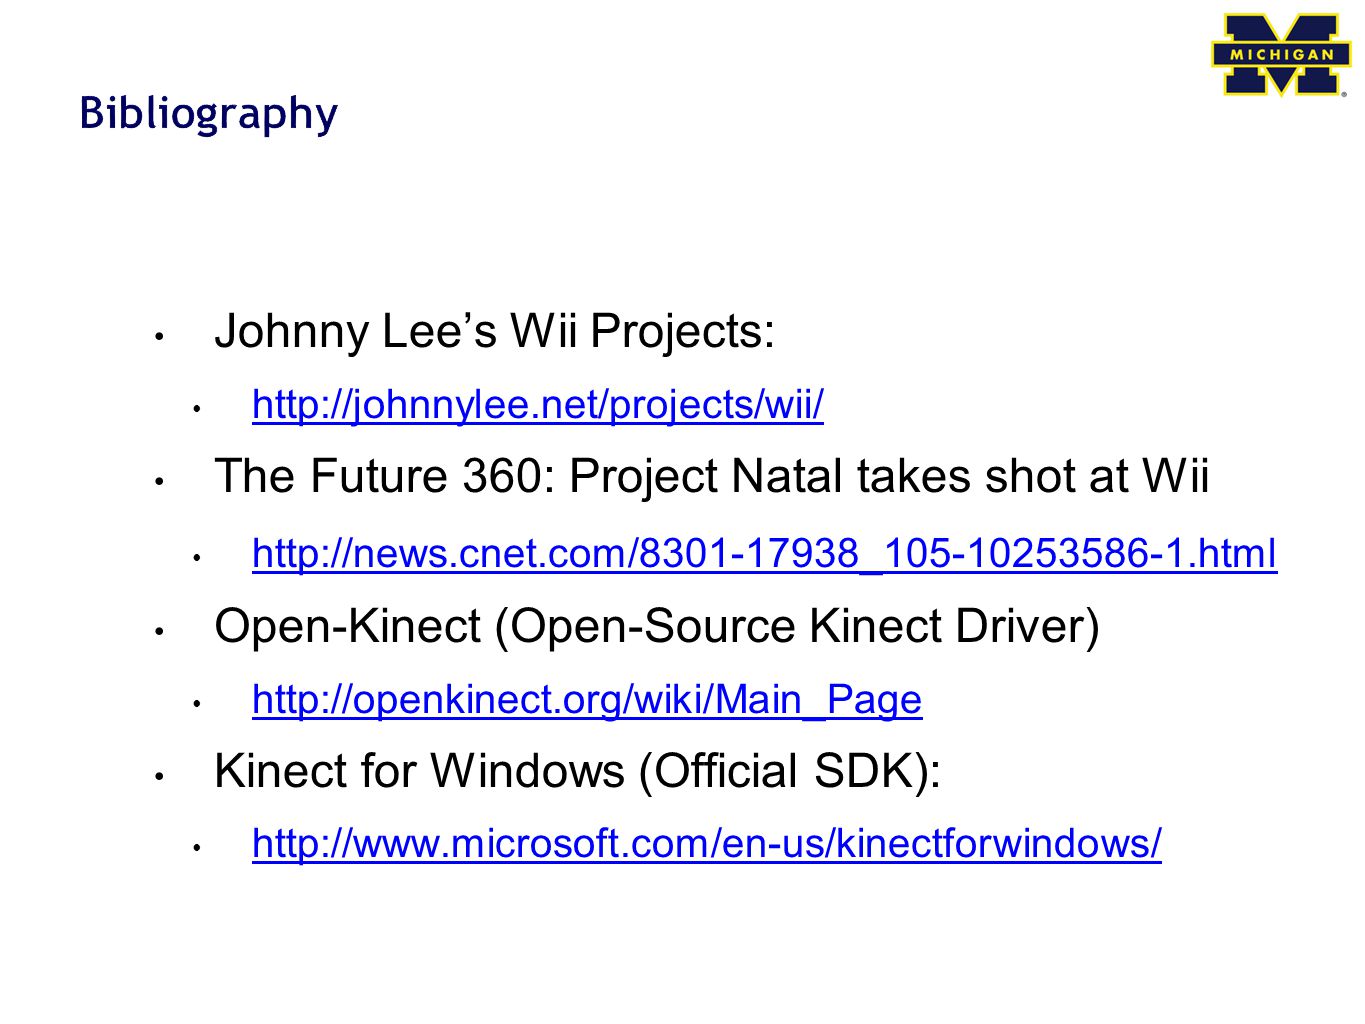1365x1024 pixels.
Task: Open the news.cnet.com Project Natal article link
Action: tap(765, 553)
